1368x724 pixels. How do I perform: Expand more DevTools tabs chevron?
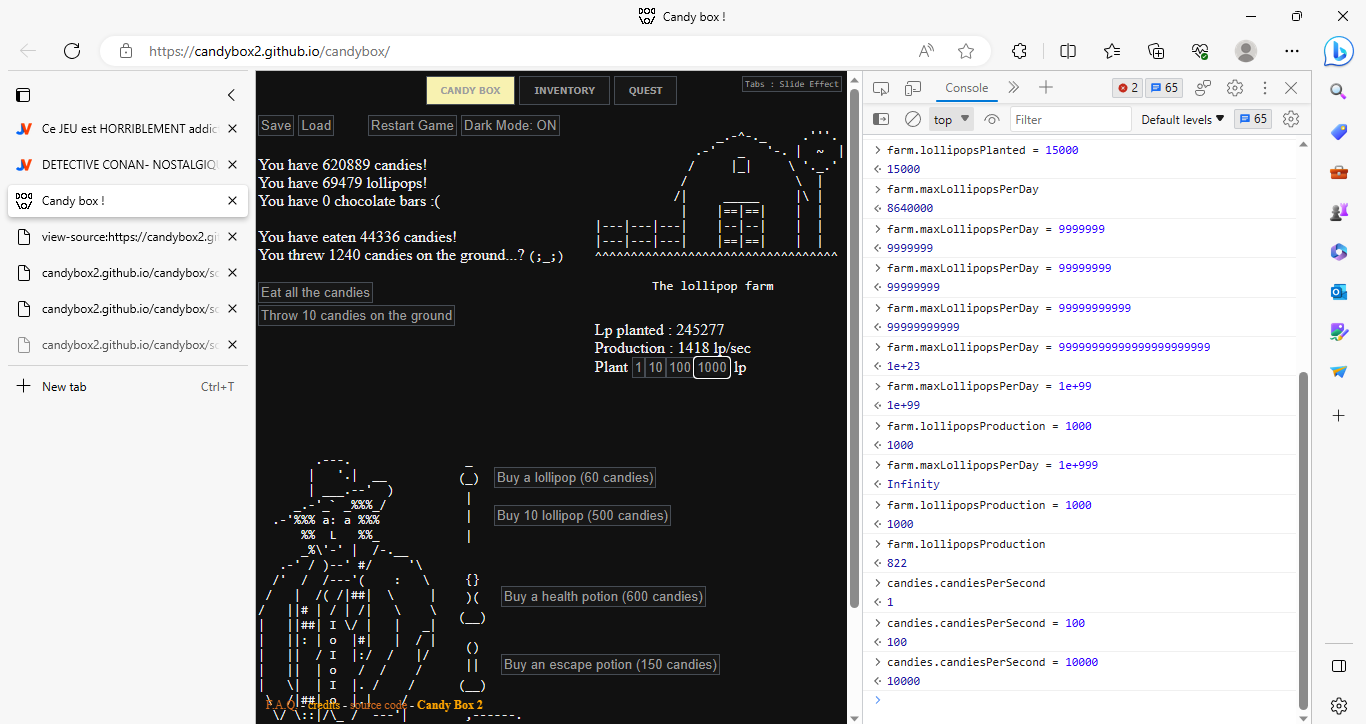tap(1014, 88)
